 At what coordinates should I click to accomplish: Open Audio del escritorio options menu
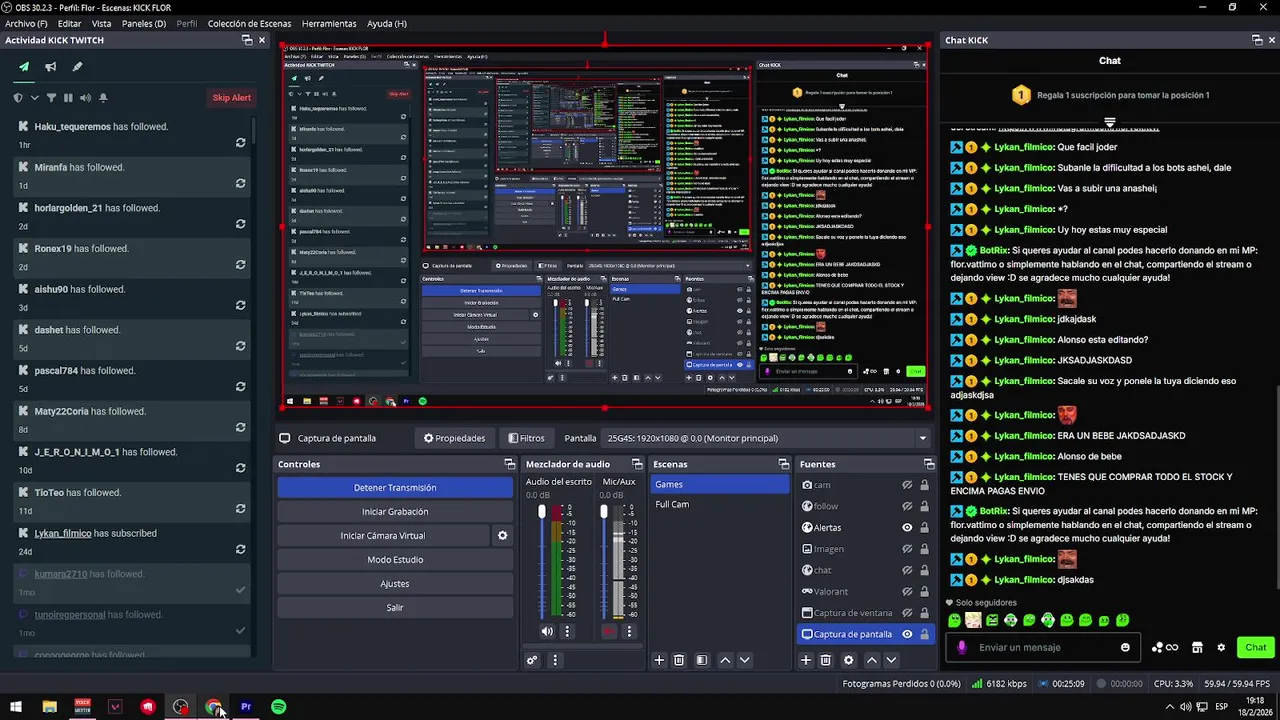[567, 631]
